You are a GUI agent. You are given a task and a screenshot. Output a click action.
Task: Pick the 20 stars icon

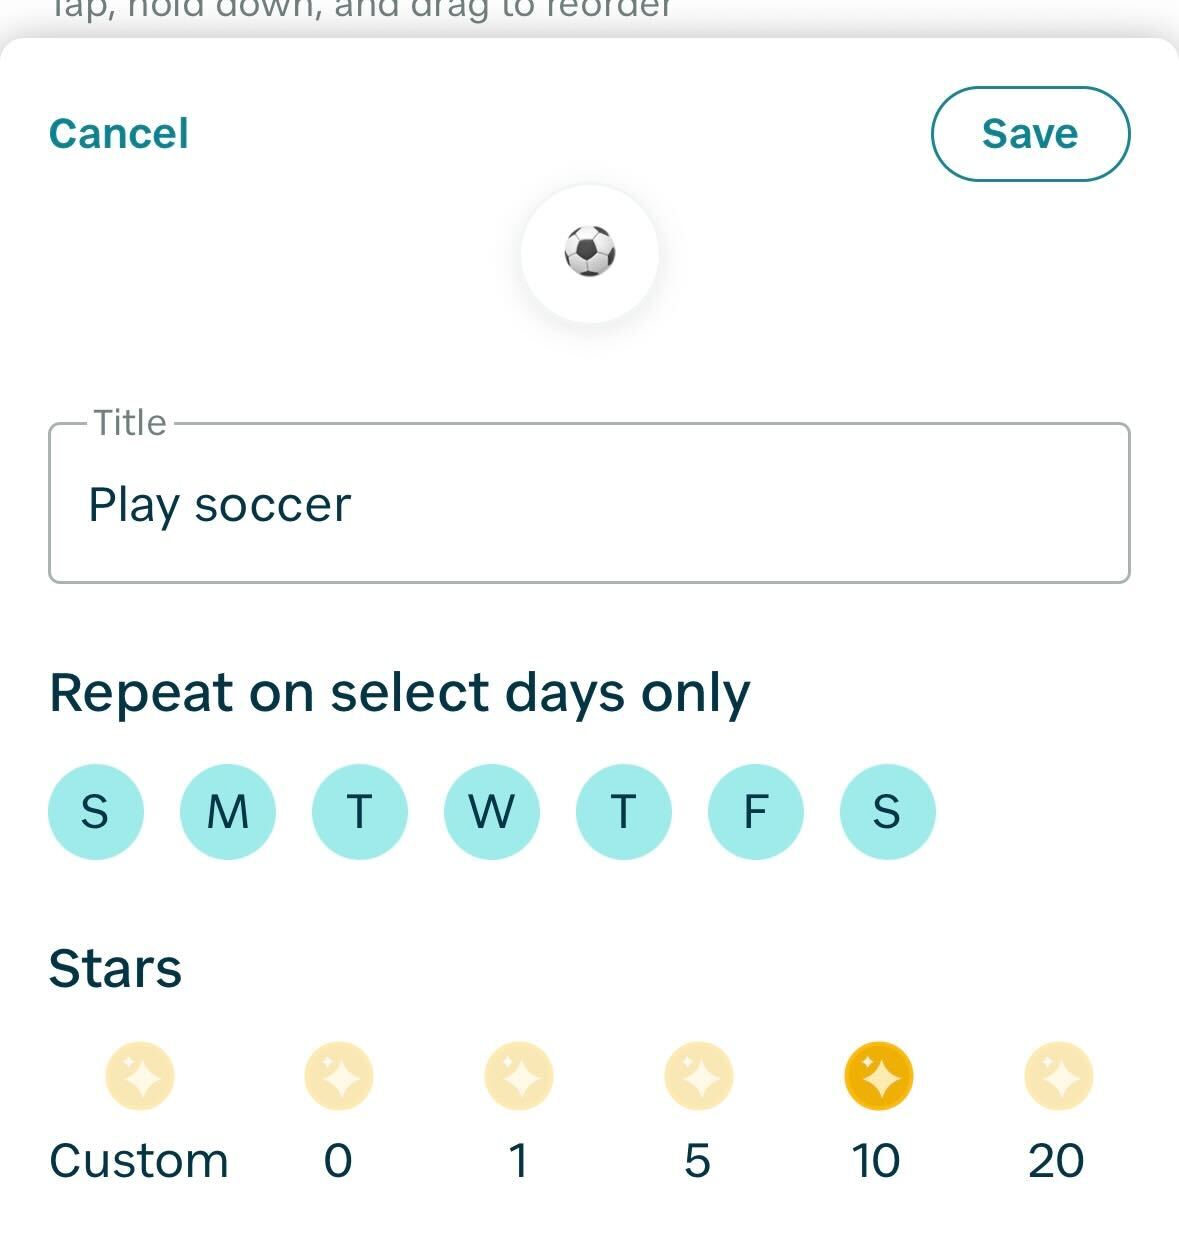click(1058, 1077)
